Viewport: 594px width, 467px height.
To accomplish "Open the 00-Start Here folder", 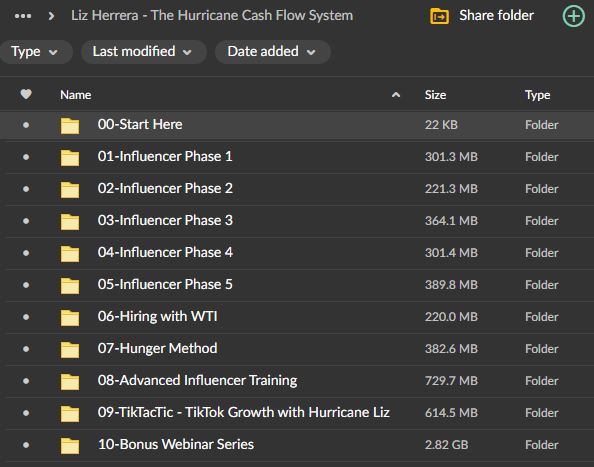I will [140, 124].
